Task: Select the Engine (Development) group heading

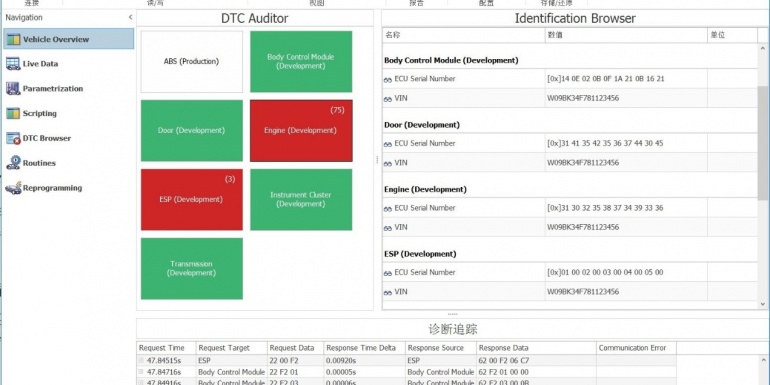Action: (425, 189)
